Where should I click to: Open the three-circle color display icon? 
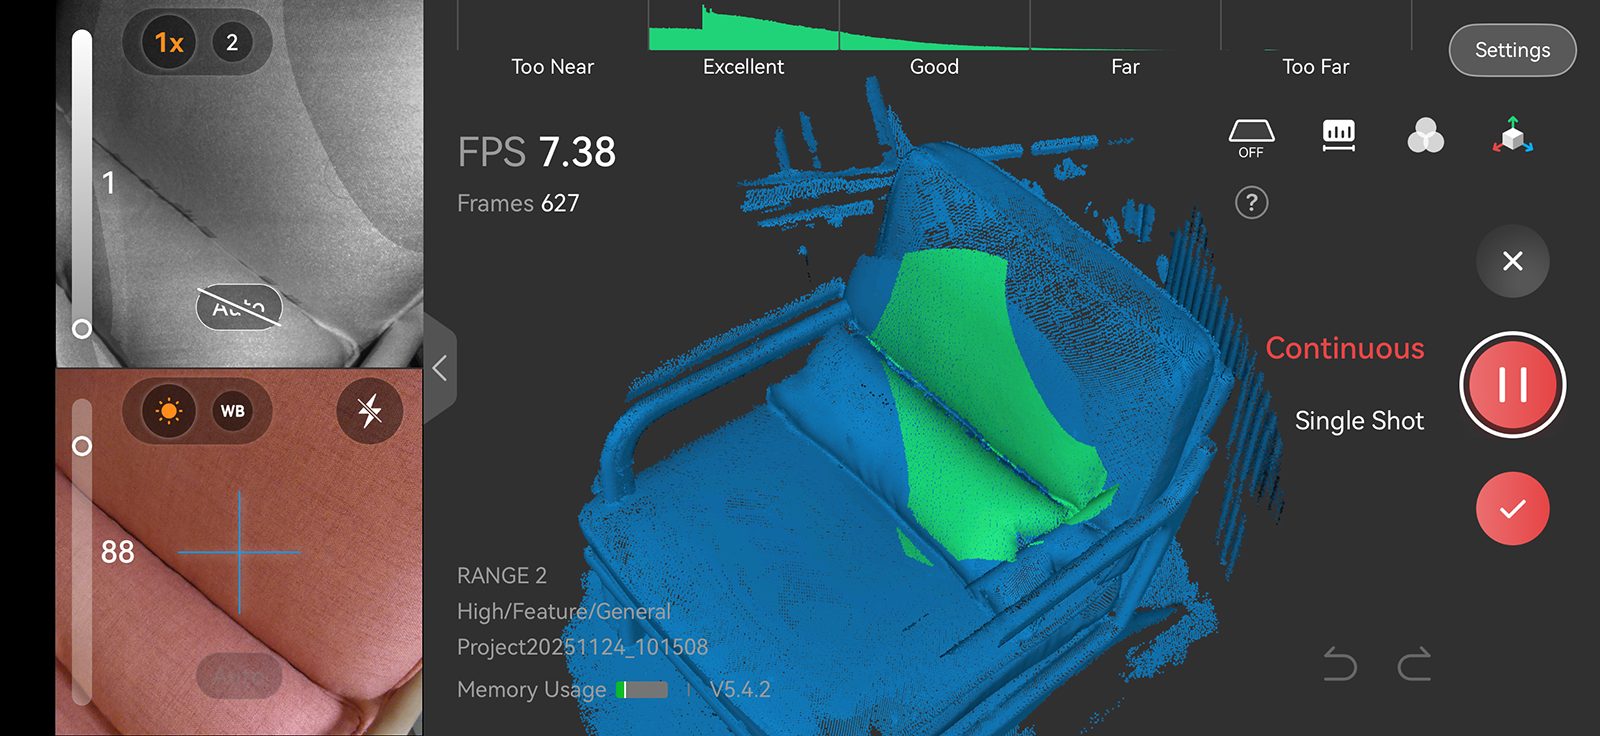point(1425,135)
